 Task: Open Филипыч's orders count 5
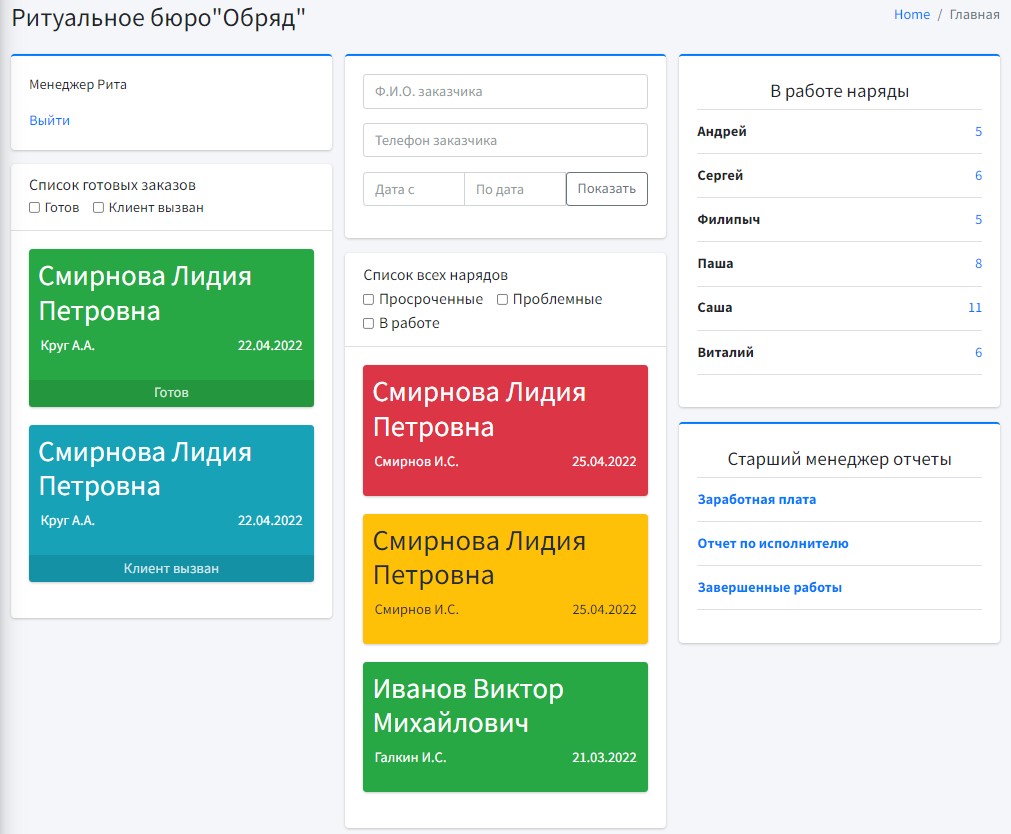pyautogui.click(x=978, y=219)
